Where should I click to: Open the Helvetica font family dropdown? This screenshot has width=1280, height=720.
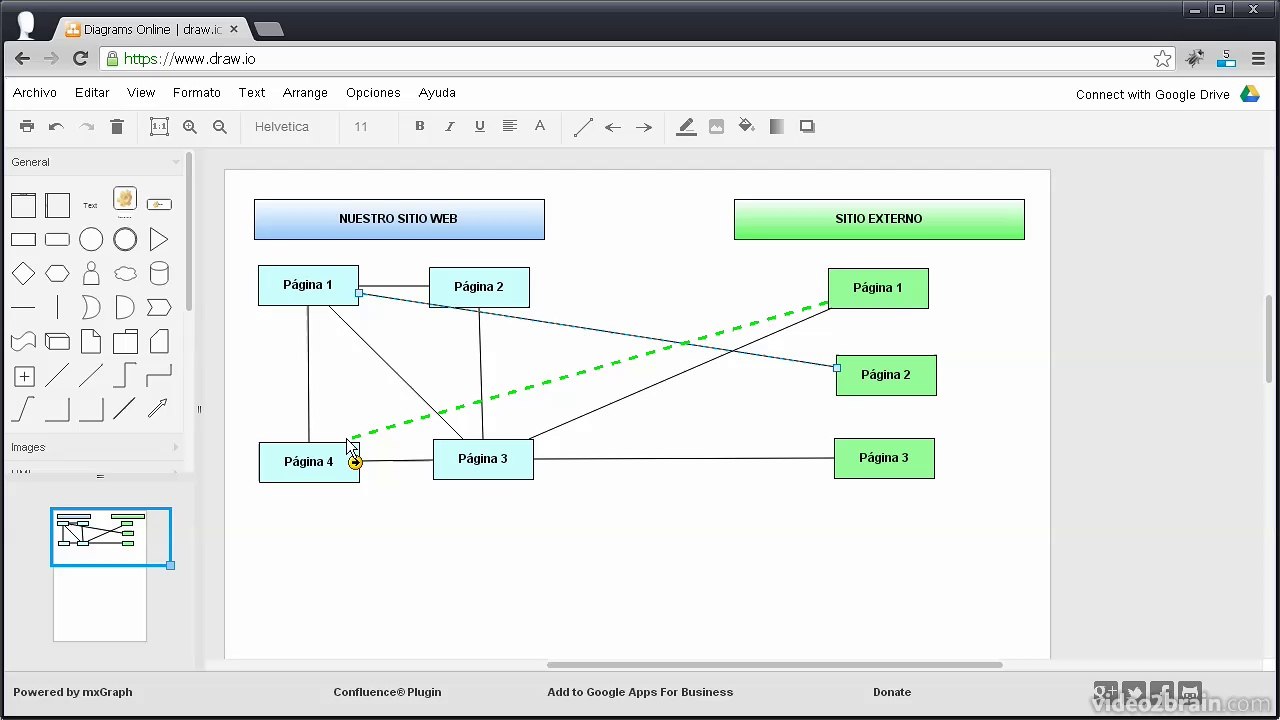(x=282, y=127)
